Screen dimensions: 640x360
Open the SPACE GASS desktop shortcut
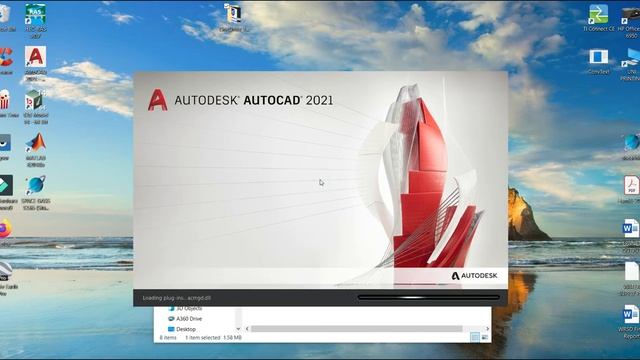pyautogui.click(x=36, y=193)
